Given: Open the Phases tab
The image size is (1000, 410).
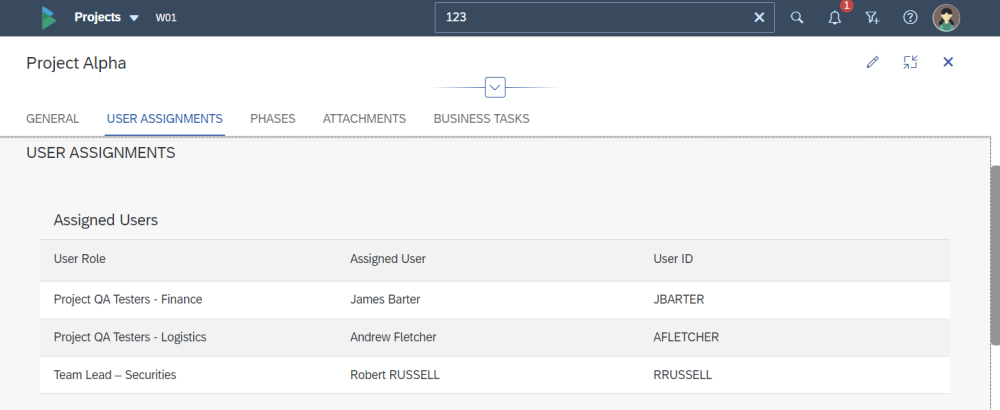Looking at the screenshot, I should [273, 119].
